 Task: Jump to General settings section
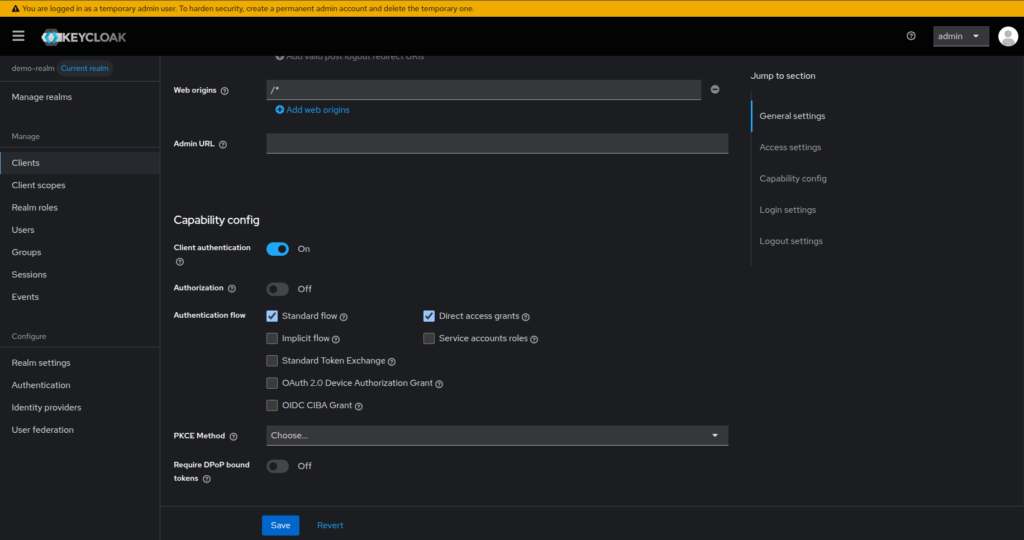click(x=792, y=116)
